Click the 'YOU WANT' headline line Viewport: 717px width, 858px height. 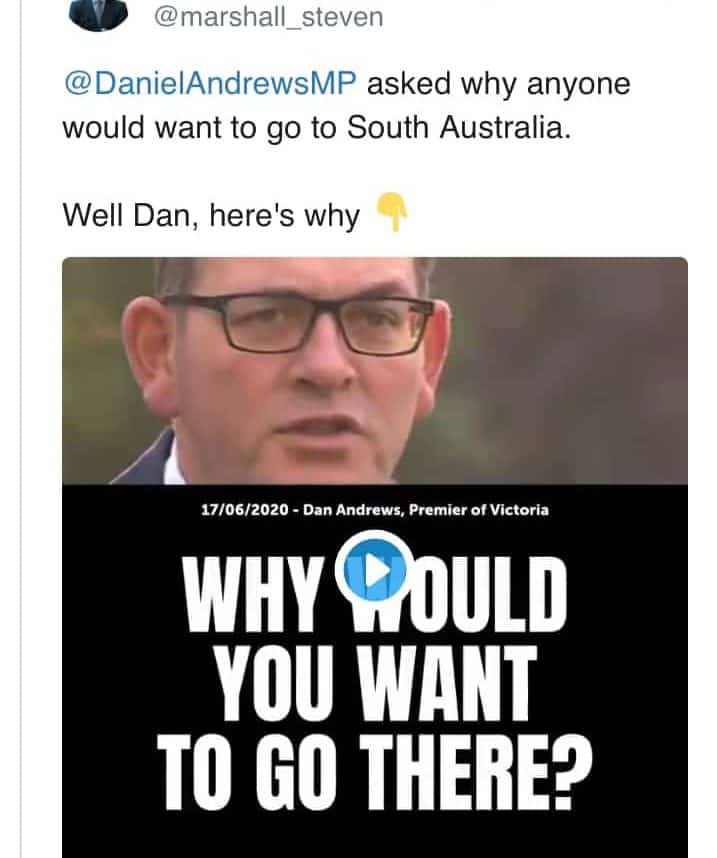[375, 683]
